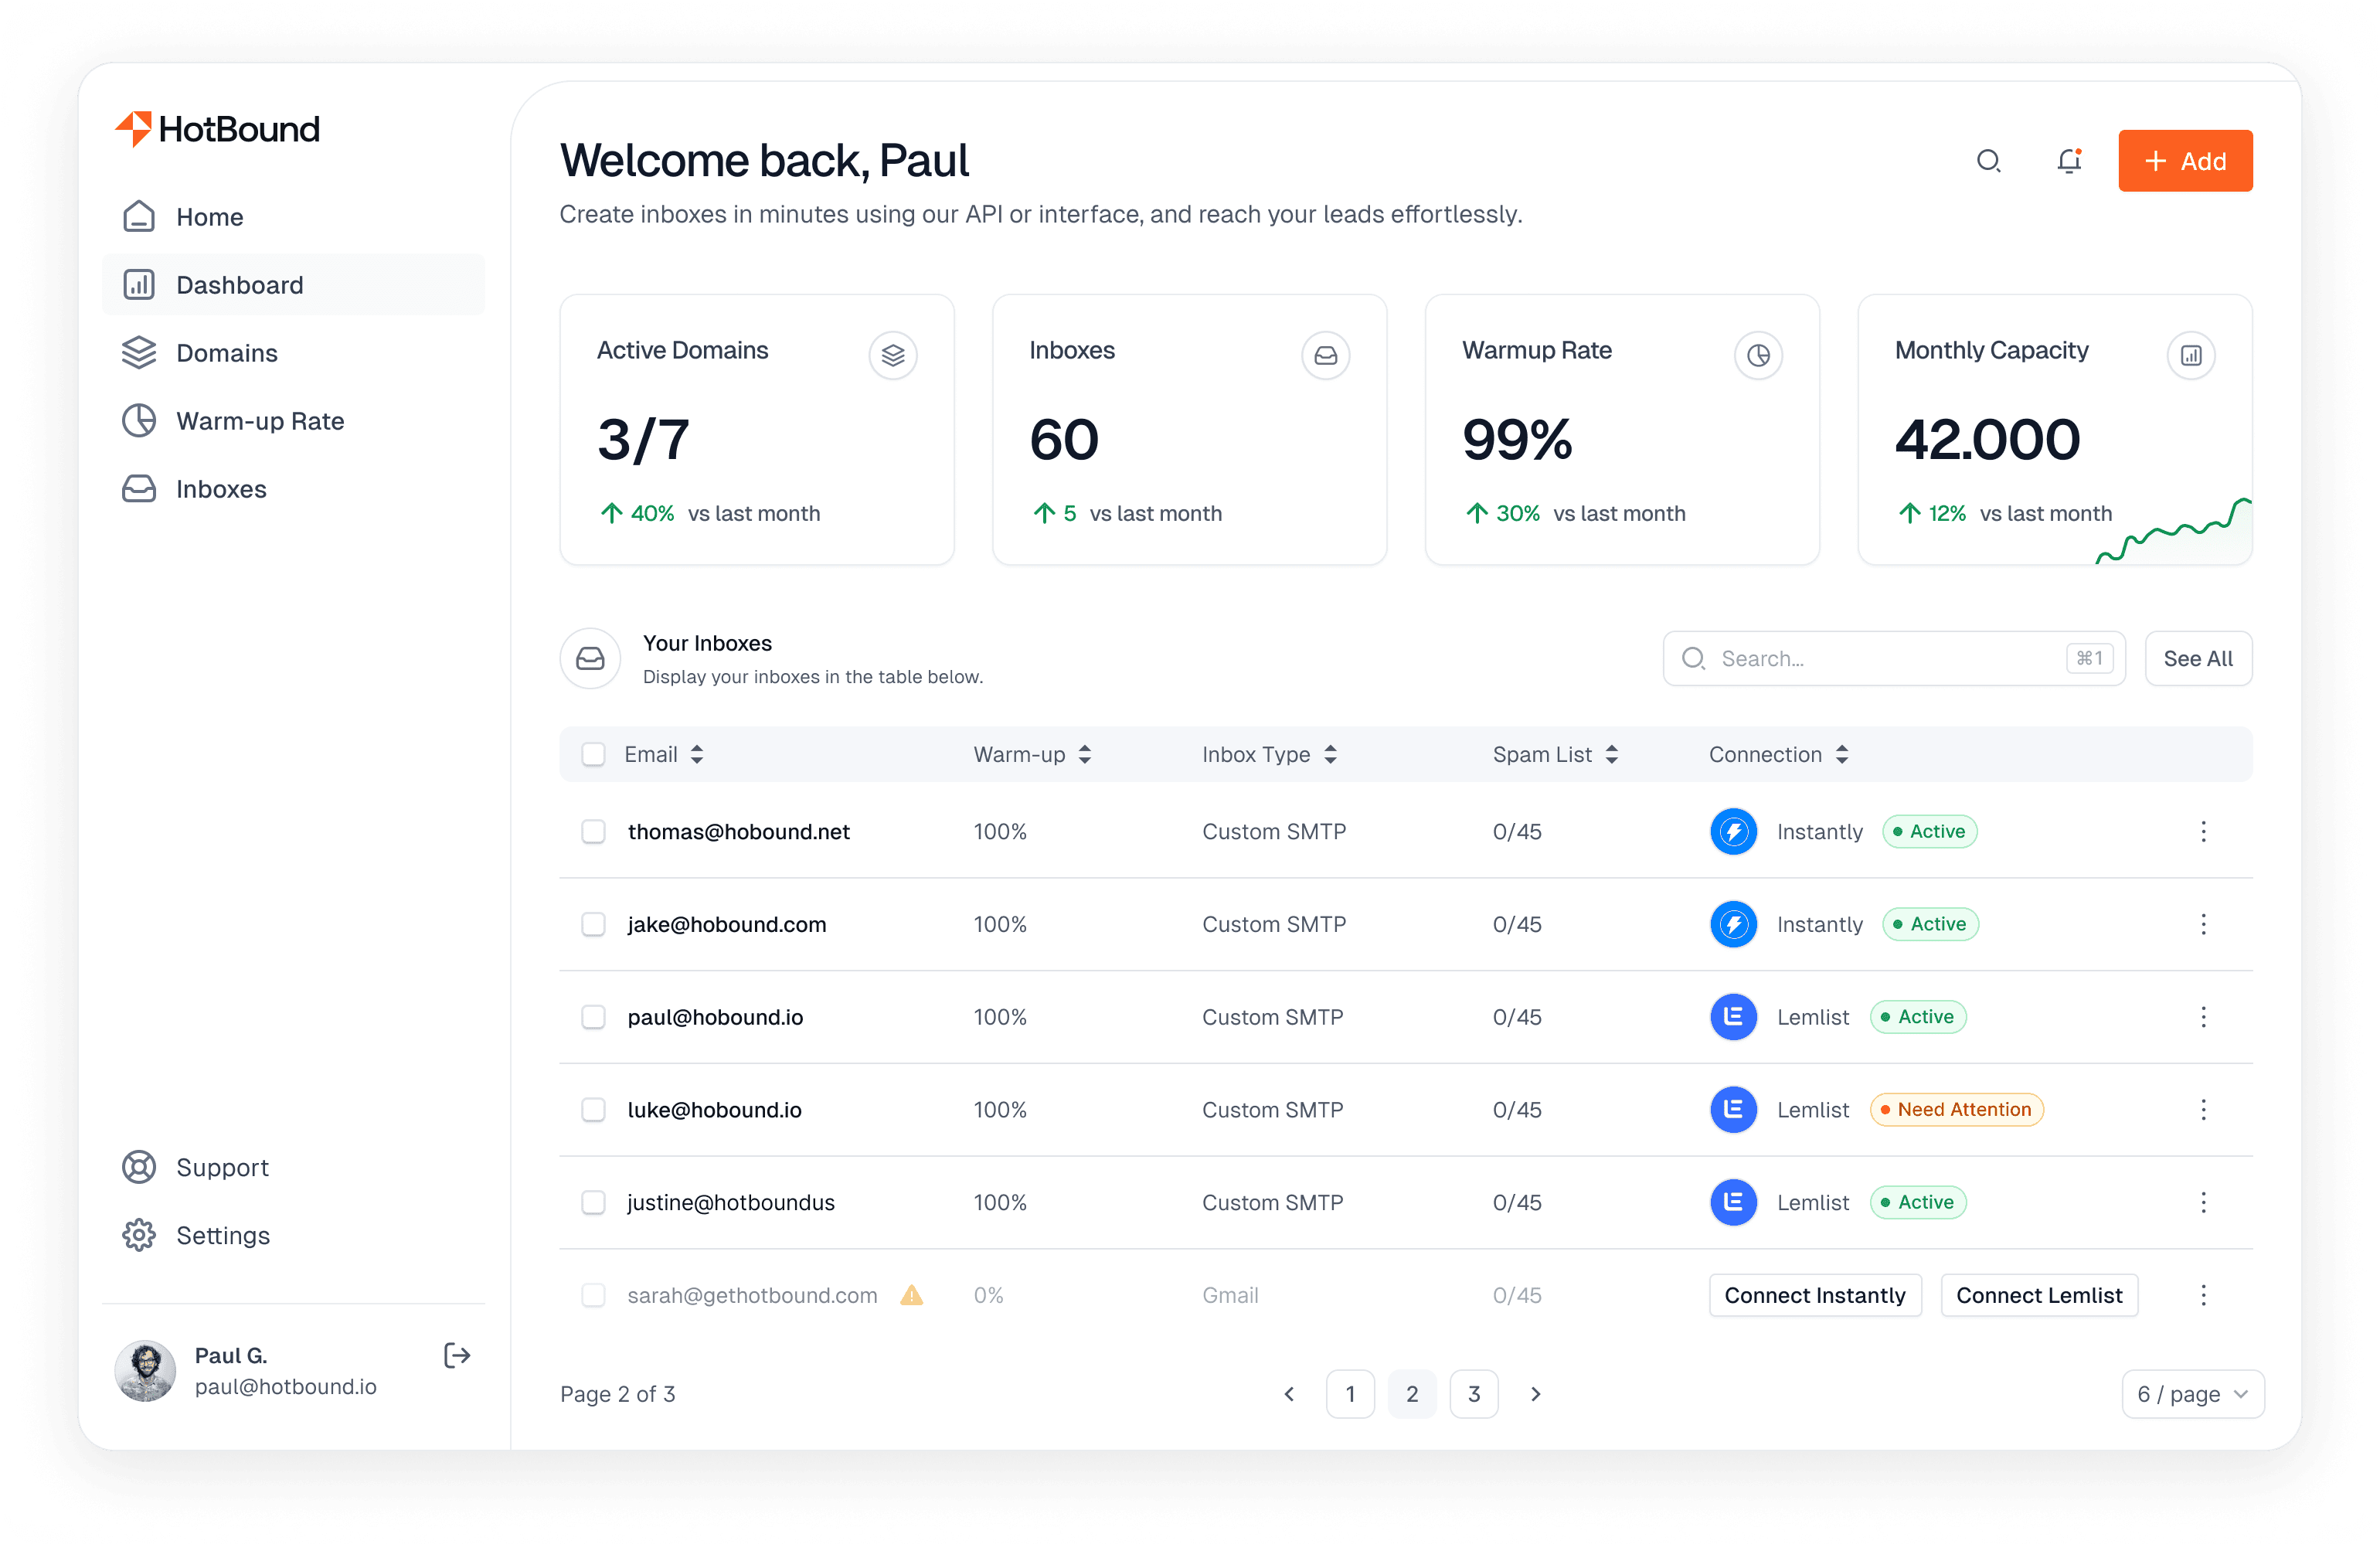Toggle checkbox for luke@hobound.io row
This screenshot has height=1544, width=2380.
pyautogui.click(x=595, y=1109)
